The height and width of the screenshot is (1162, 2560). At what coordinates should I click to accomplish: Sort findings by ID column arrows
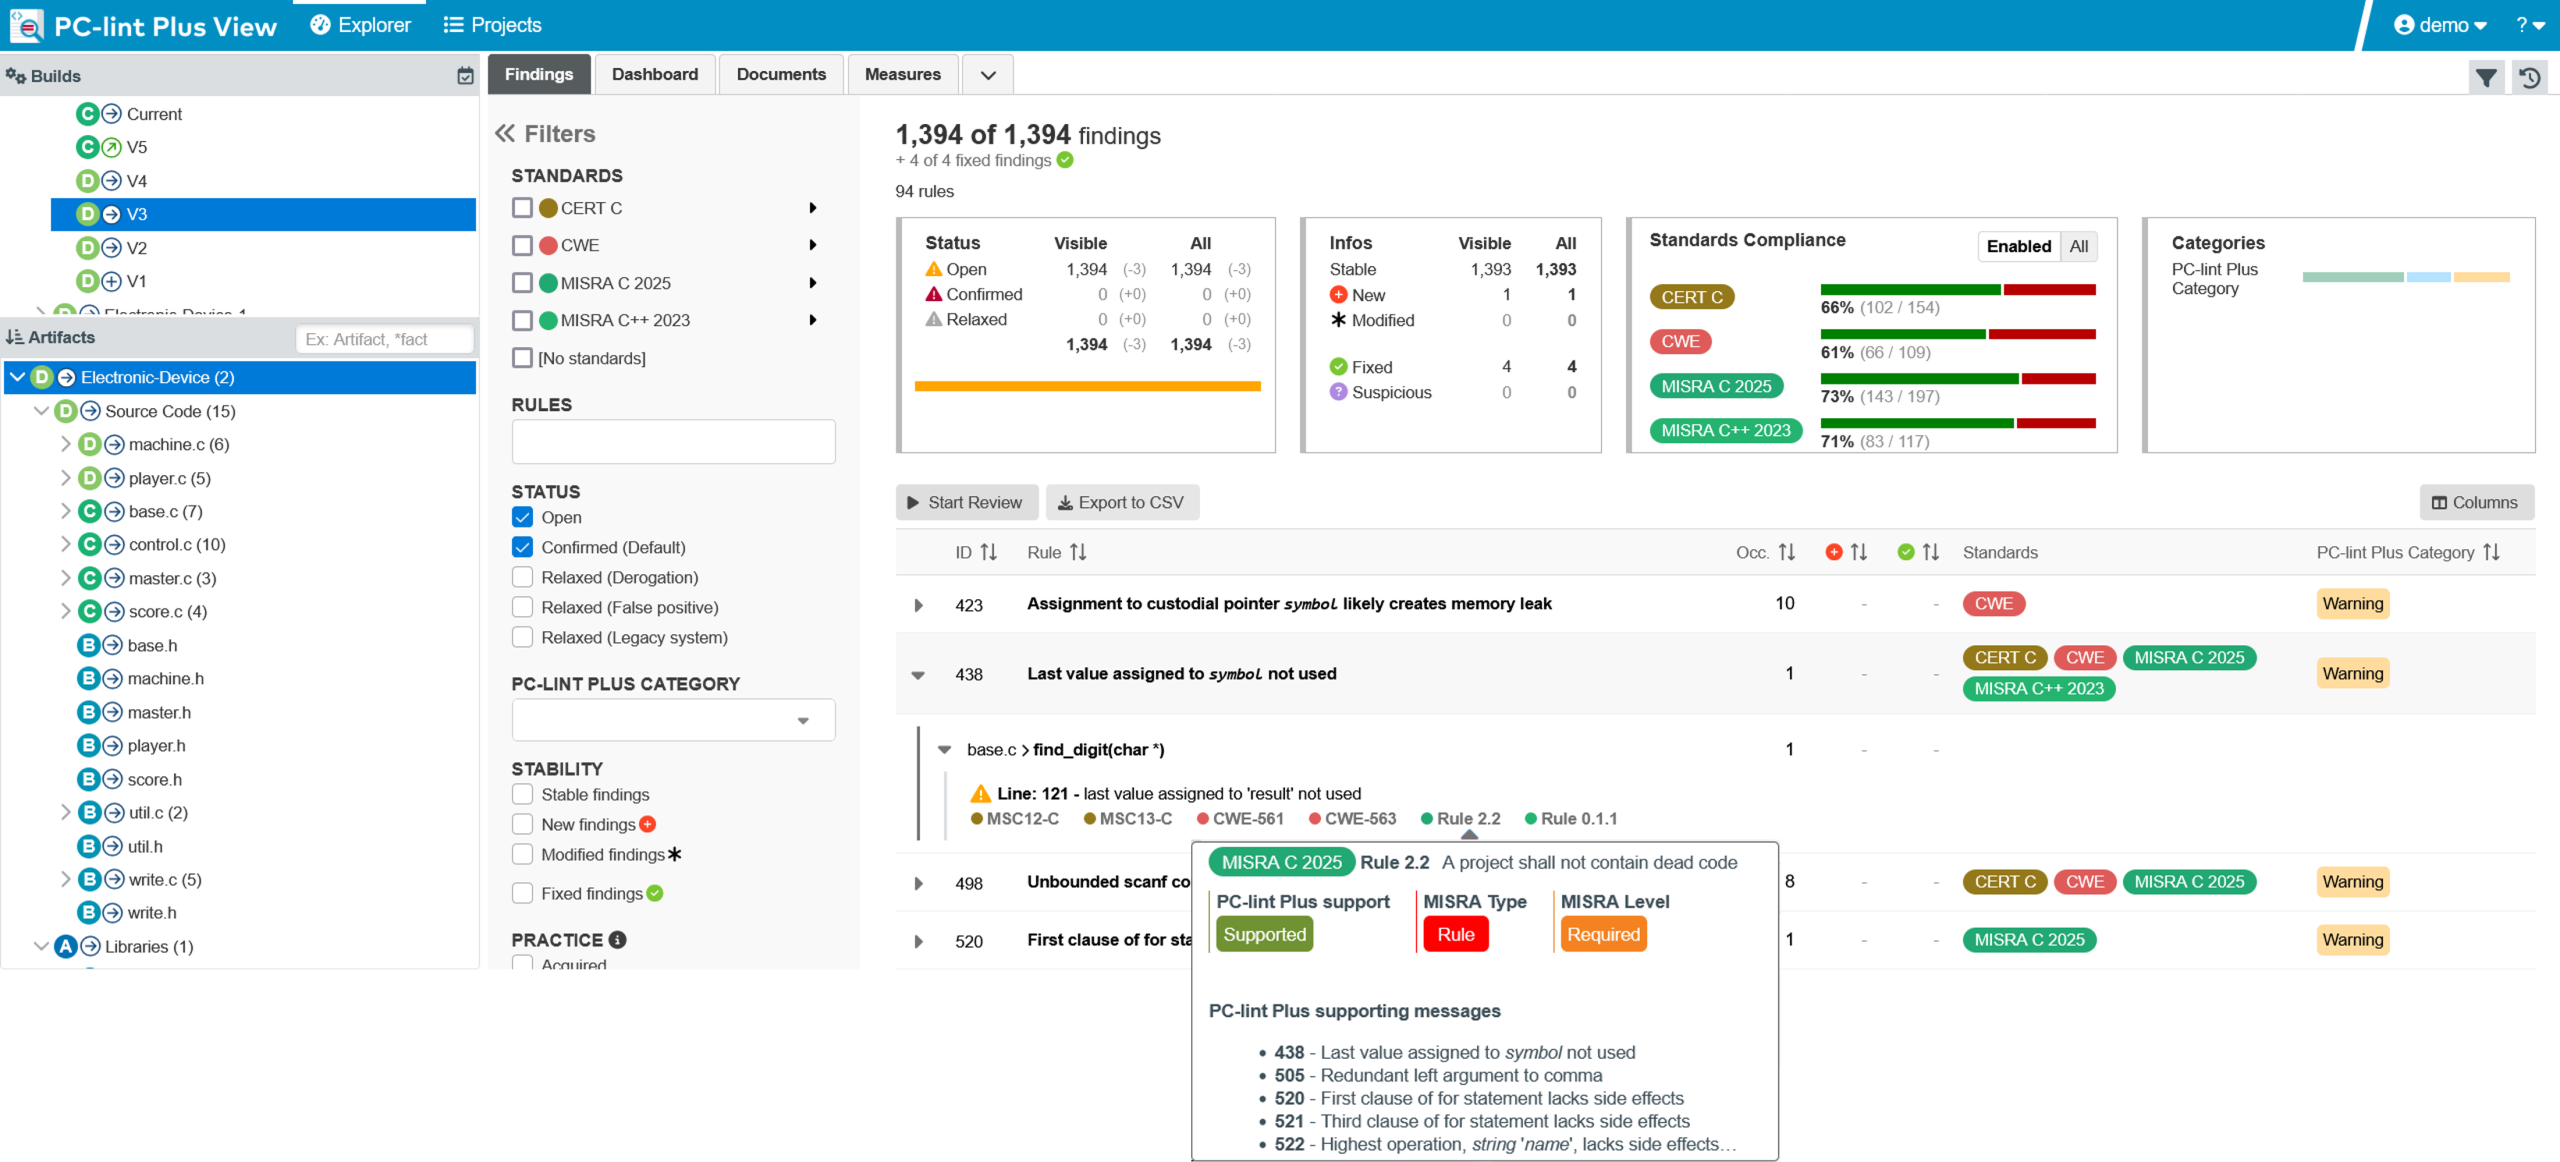pyautogui.click(x=988, y=553)
